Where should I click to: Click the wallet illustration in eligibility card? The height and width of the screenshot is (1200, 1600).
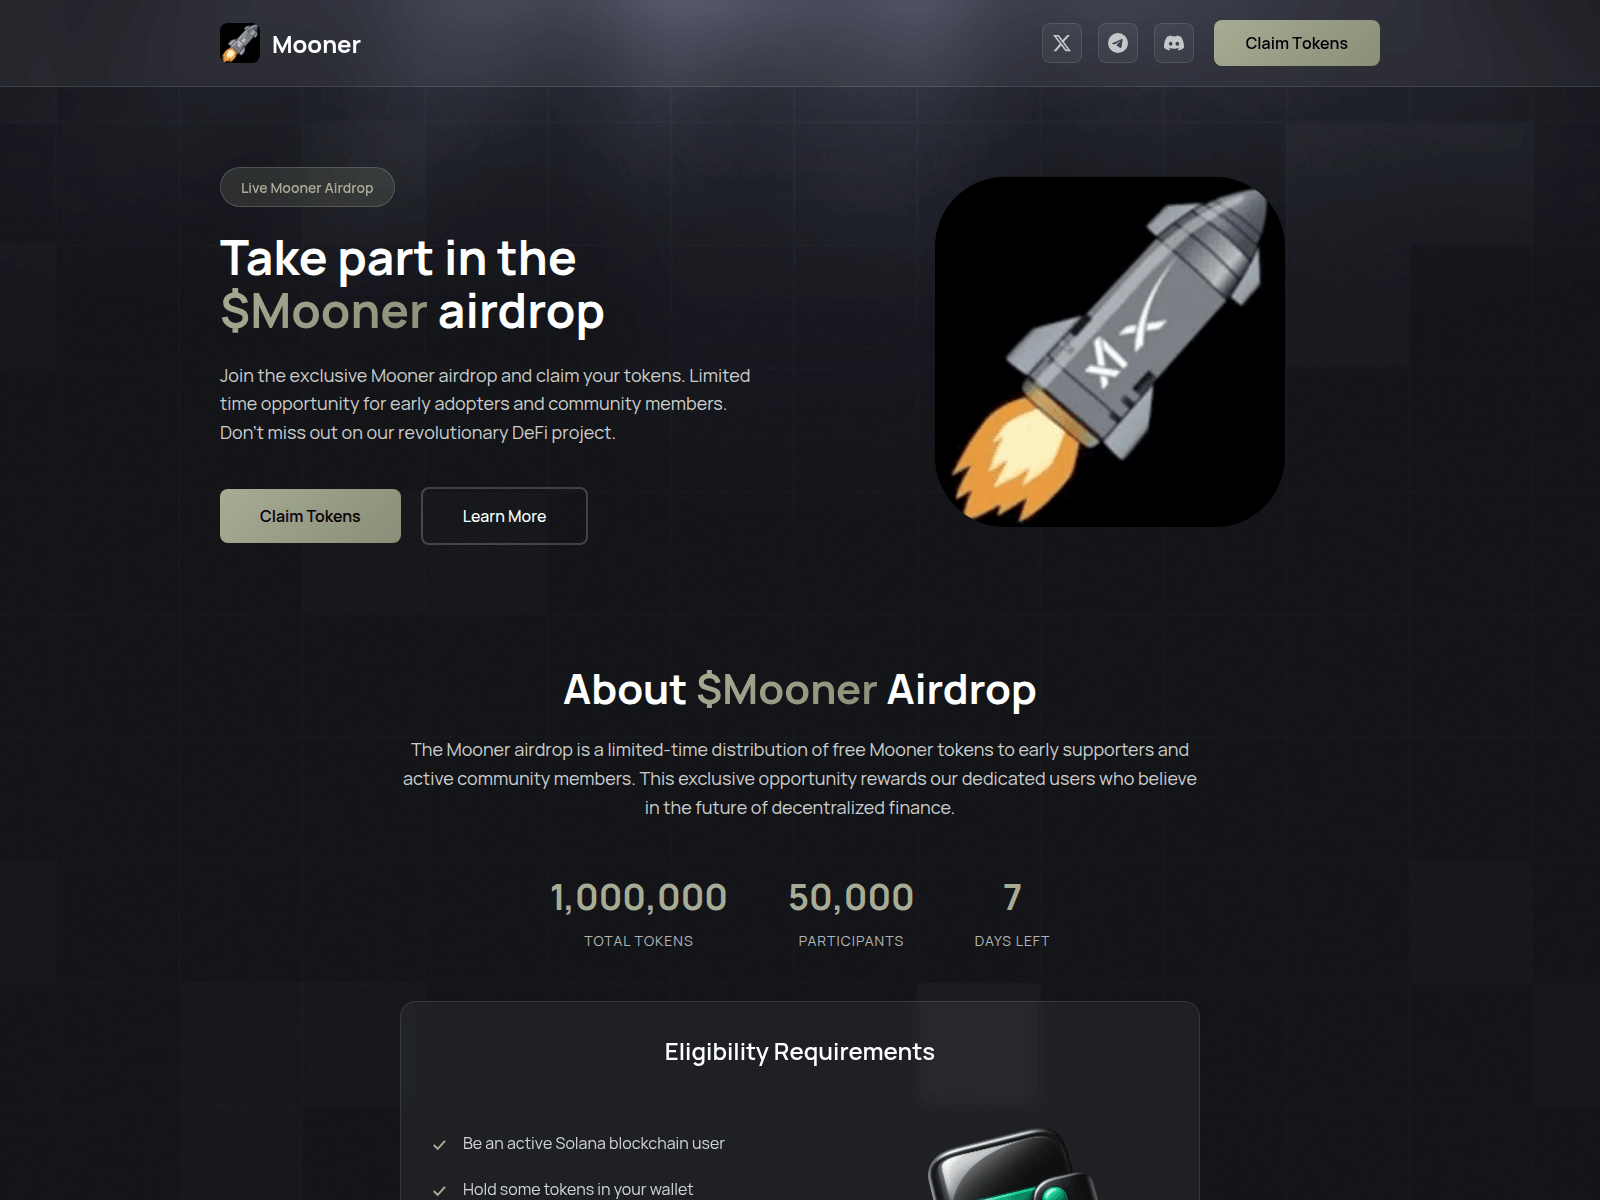[x=1010, y=1165]
